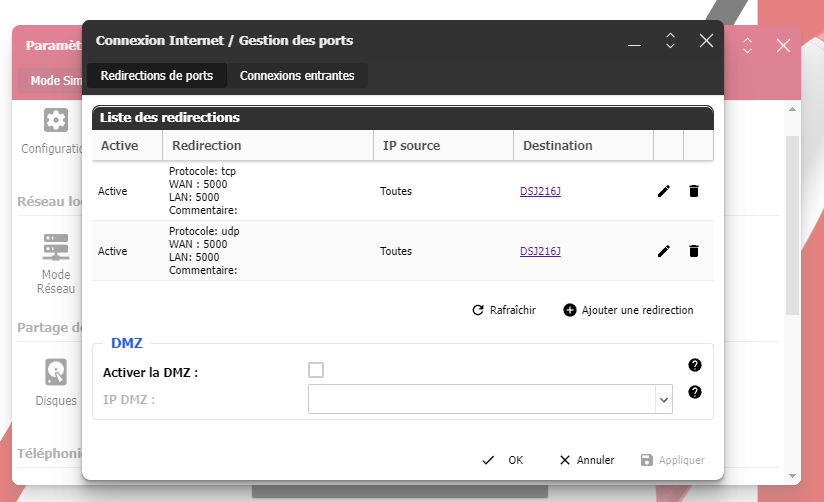This screenshot has width=824, height=502.
Task: Toggle the port management window size chevrons
Action: [670, 41]
